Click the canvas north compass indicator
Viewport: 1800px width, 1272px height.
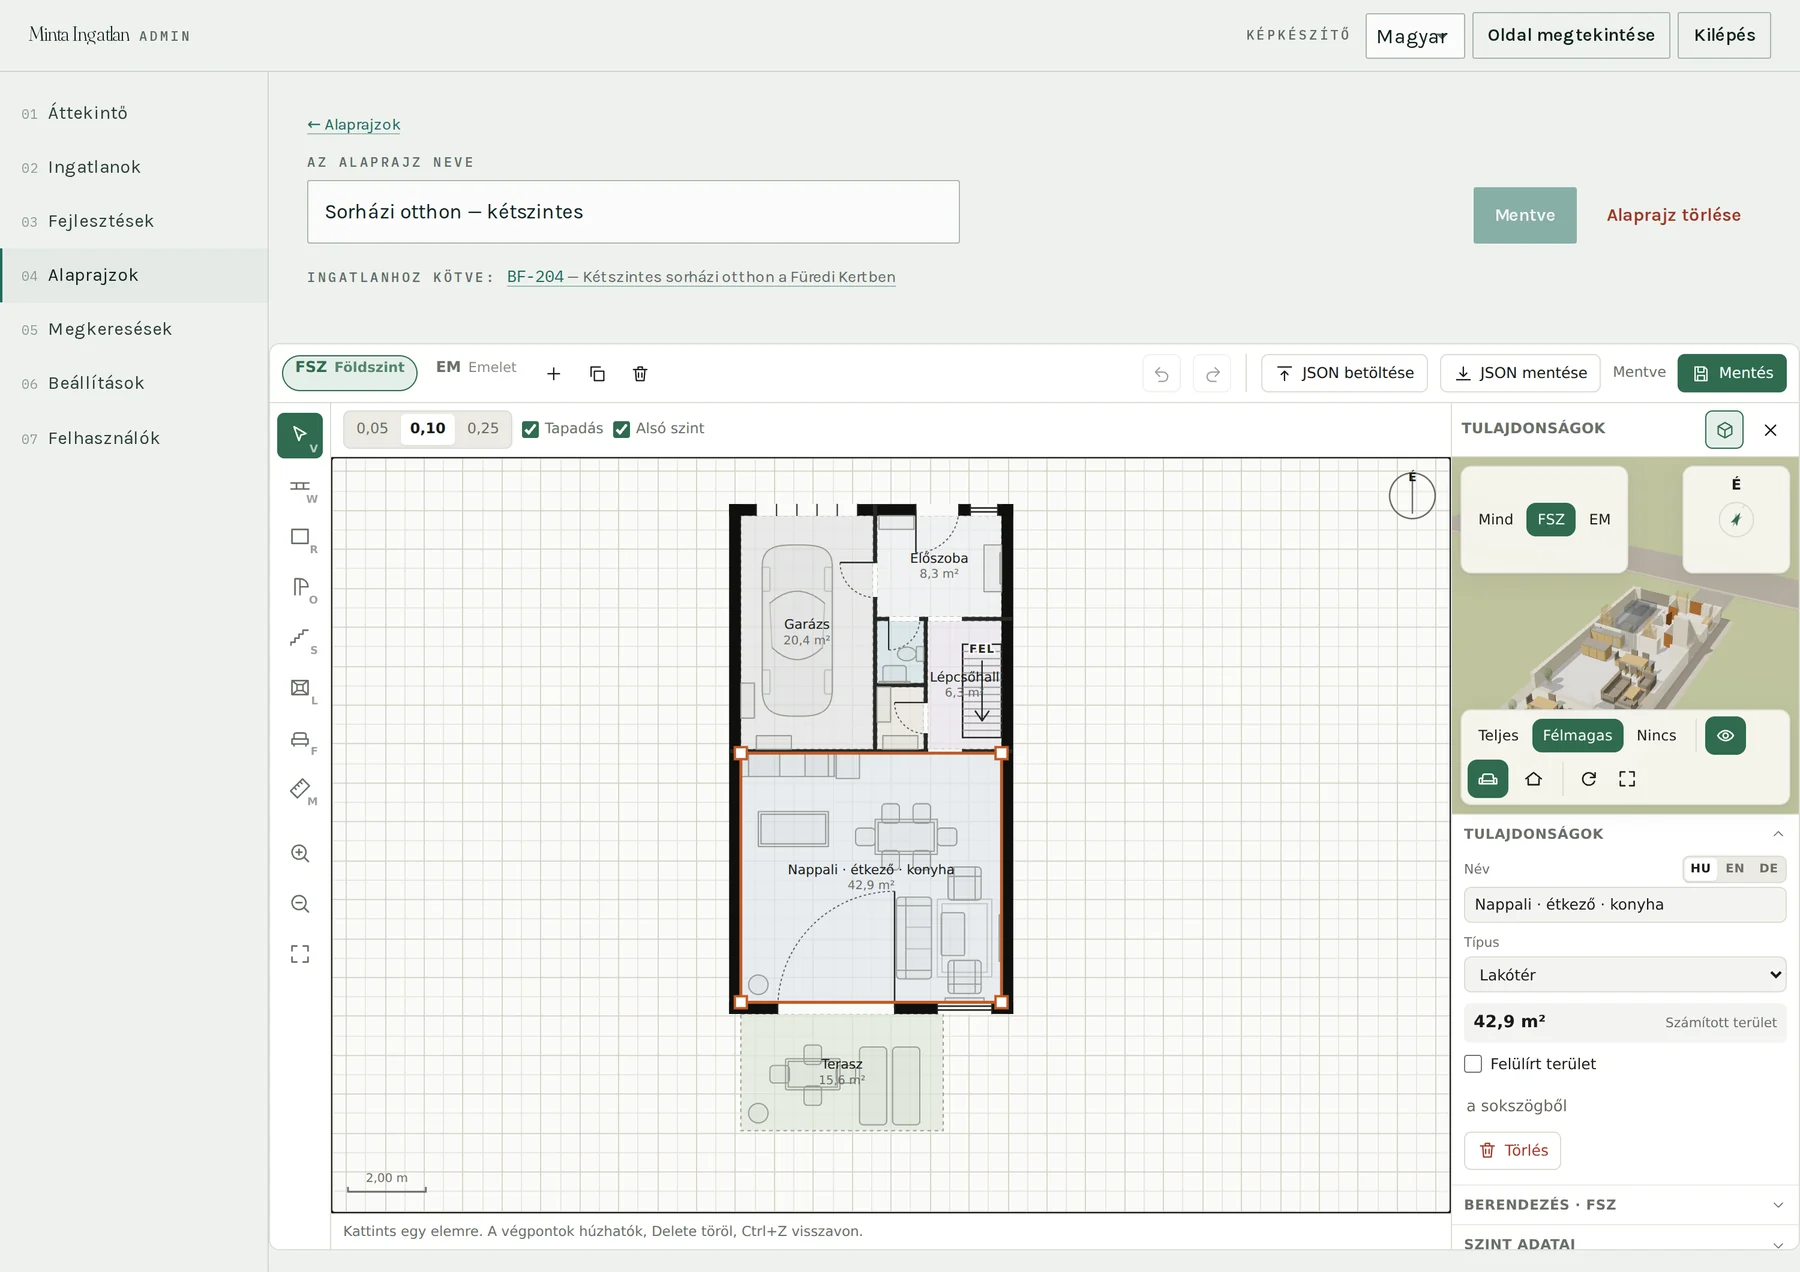[1412, 495]
